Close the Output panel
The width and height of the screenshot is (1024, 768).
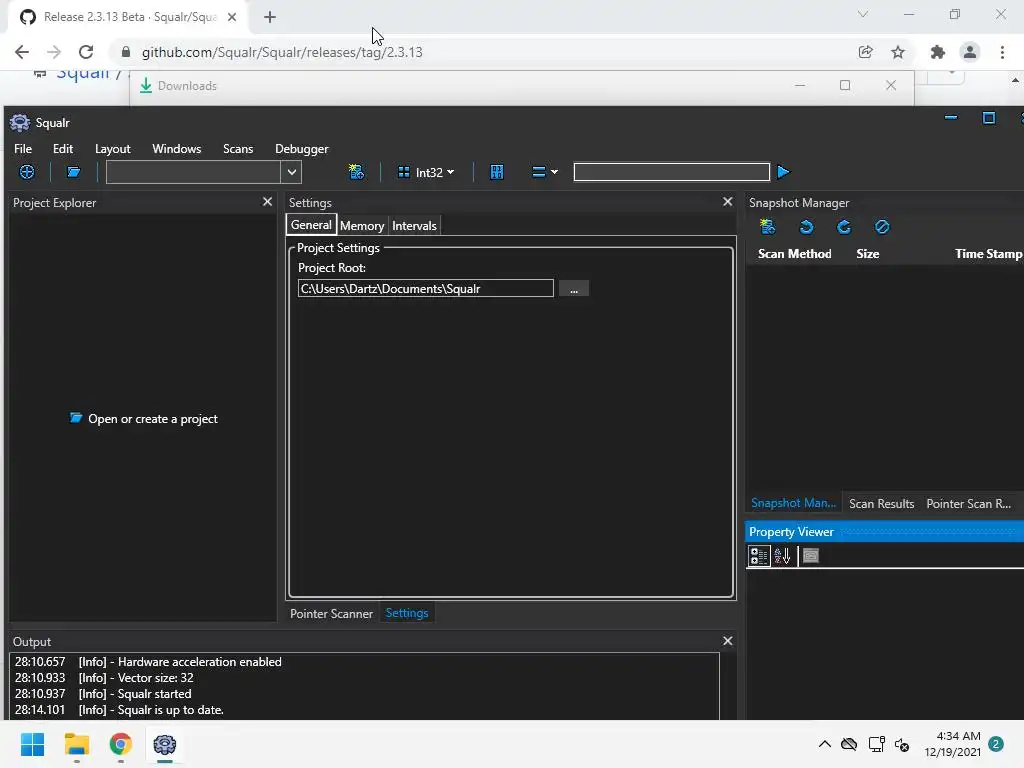728,641
